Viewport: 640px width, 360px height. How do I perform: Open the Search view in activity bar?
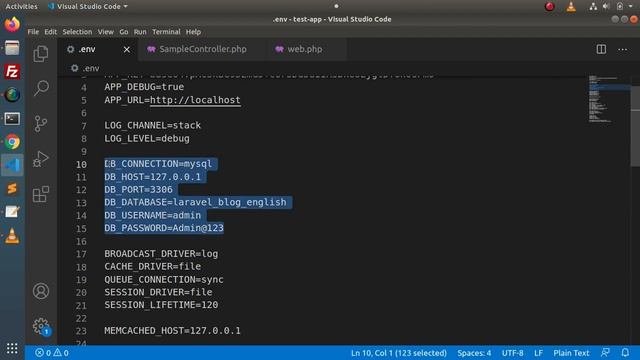(41, 88)
